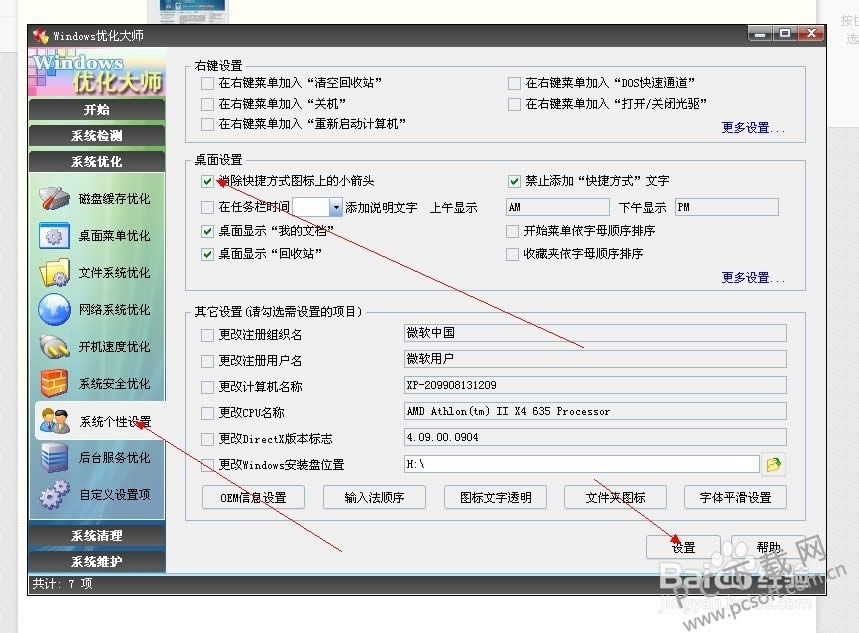Check 更改DirectX版本标志

[207, 439]
